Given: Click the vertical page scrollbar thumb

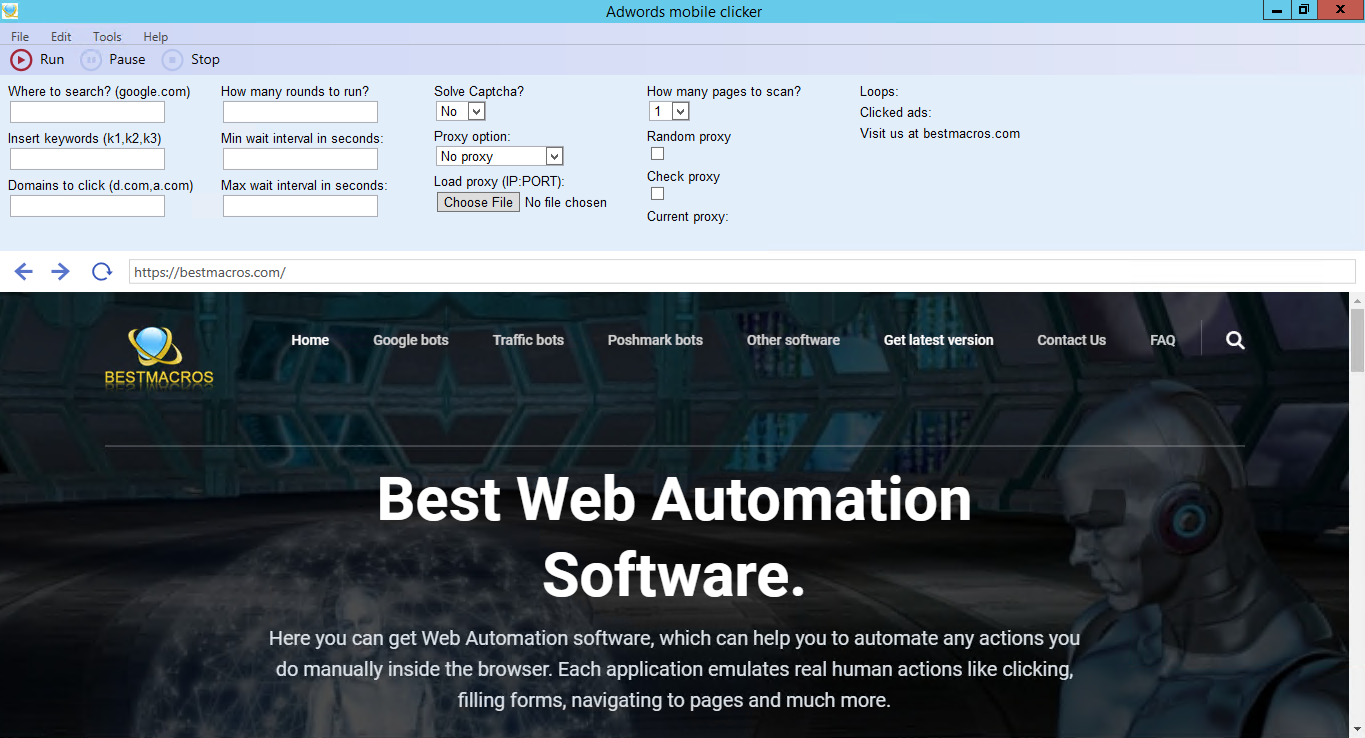Looking at the screenshot, I should (x=1357, y=340).
